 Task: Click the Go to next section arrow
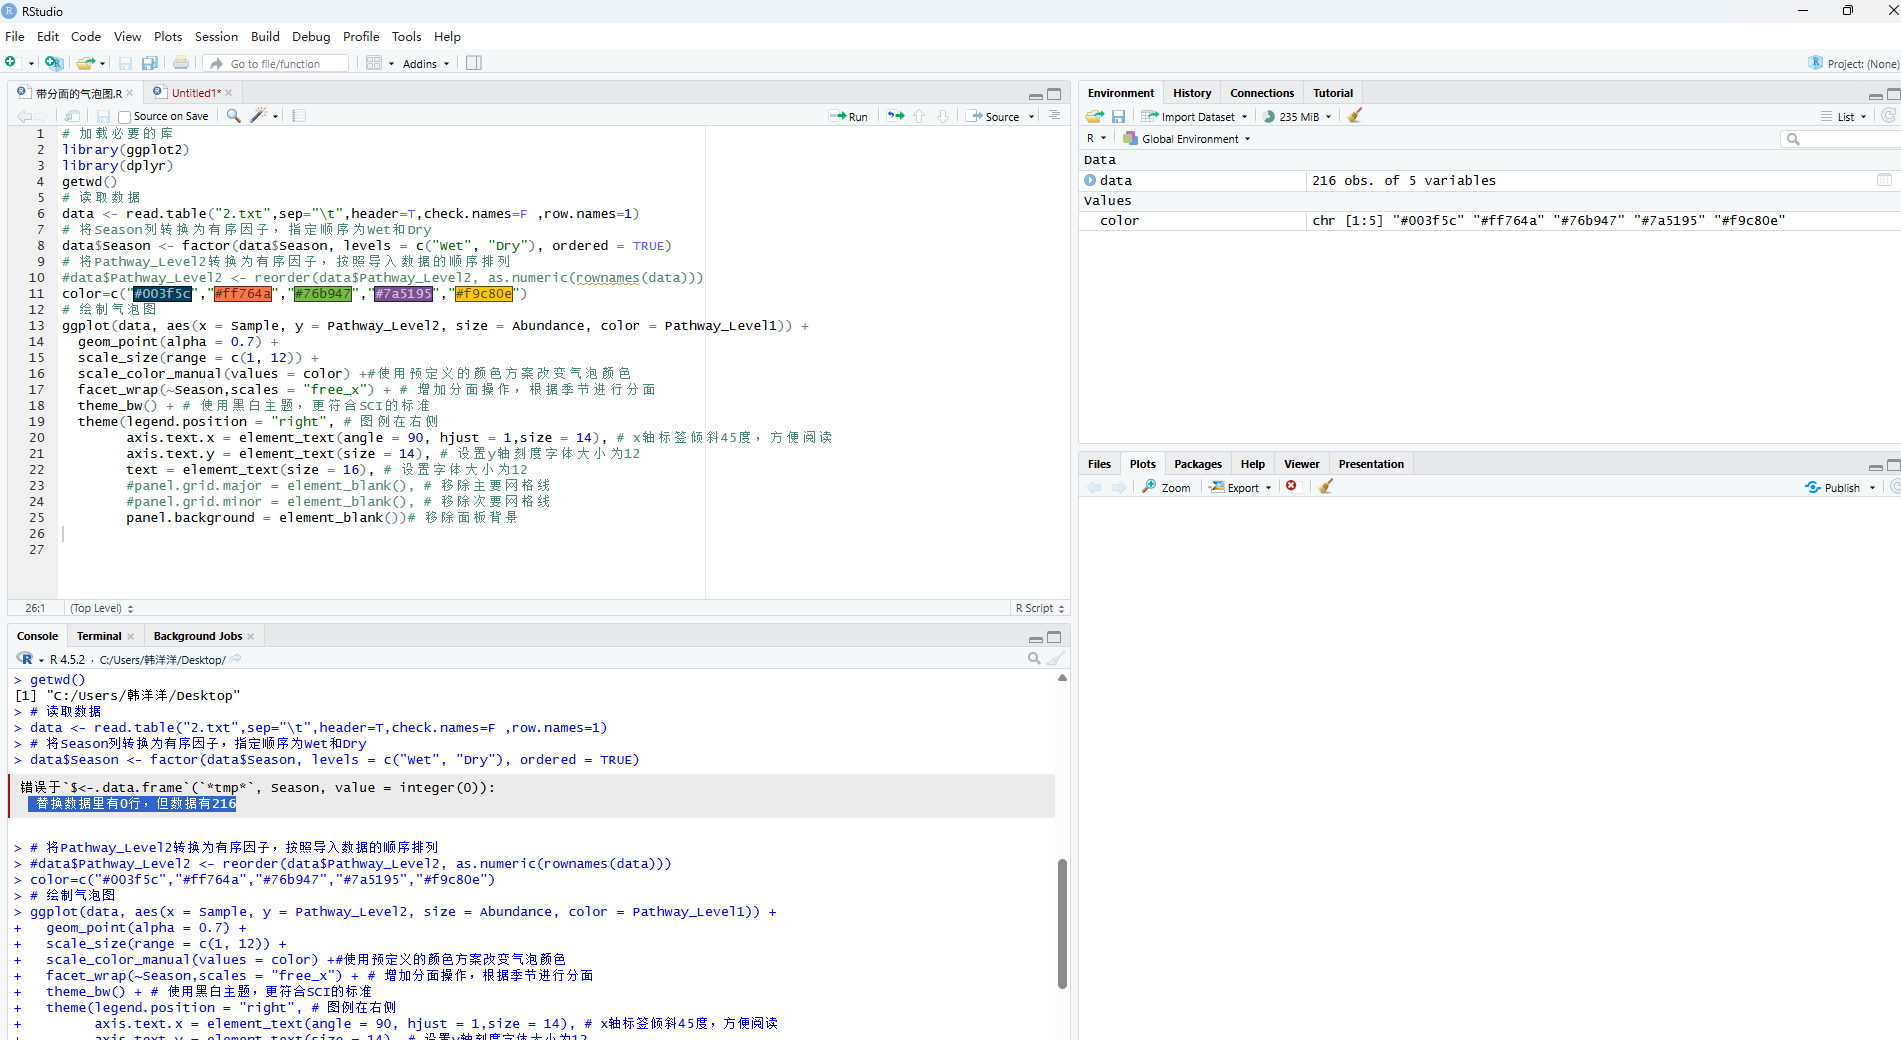coord(943,116)
